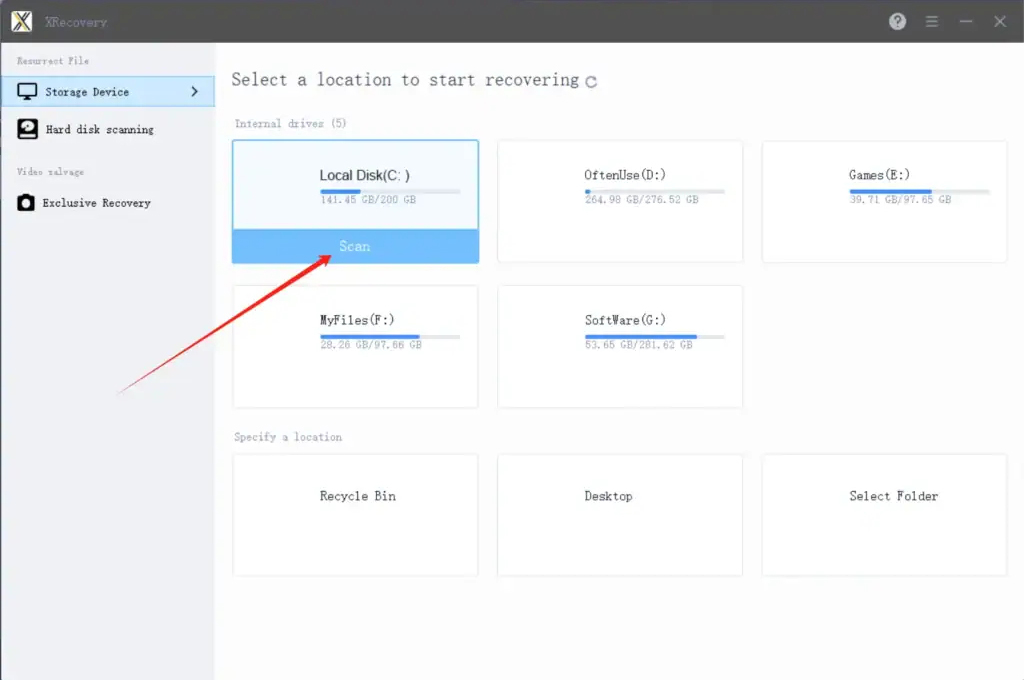
Task: Select the Games E drive tile
Action: [883, 200]
